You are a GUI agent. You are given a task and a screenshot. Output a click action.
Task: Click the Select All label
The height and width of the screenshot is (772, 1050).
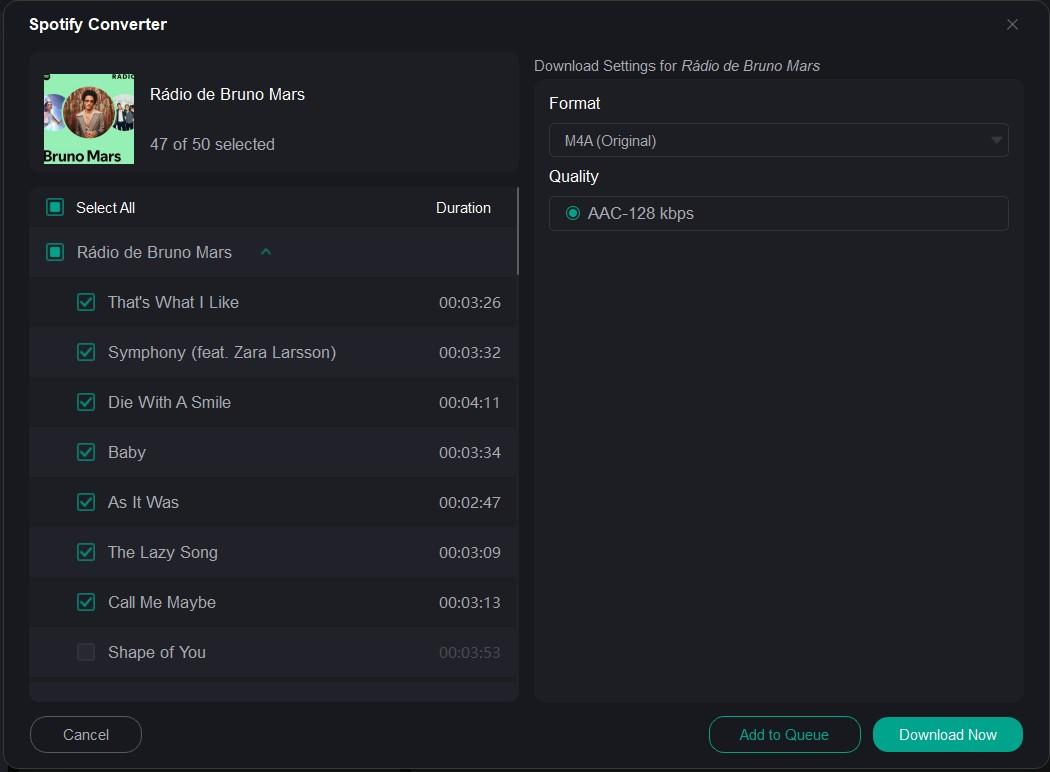105,208
